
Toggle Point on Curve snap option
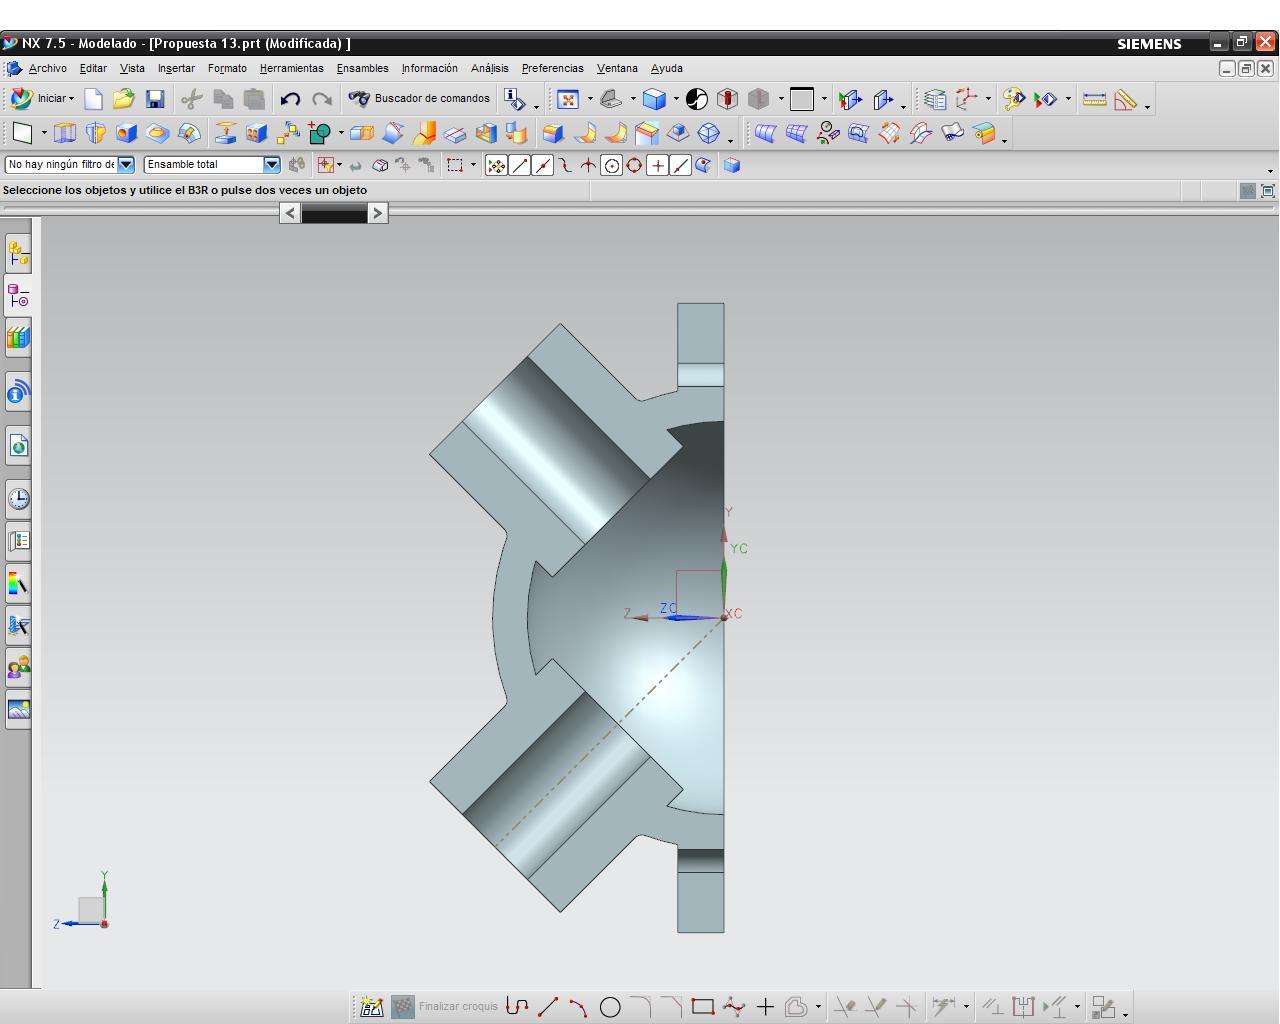click(680, 166)
